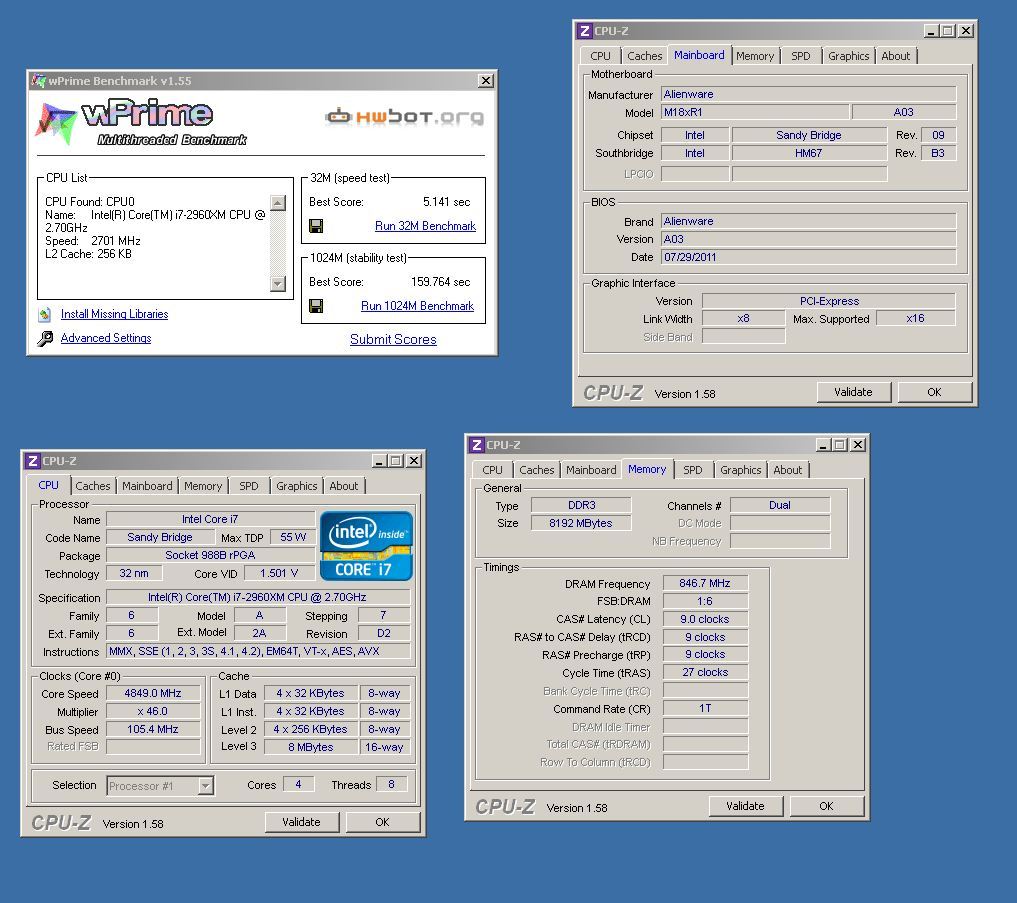
Task: Click the Advanced Settings wrench icon
Action: tap(45, 338)
